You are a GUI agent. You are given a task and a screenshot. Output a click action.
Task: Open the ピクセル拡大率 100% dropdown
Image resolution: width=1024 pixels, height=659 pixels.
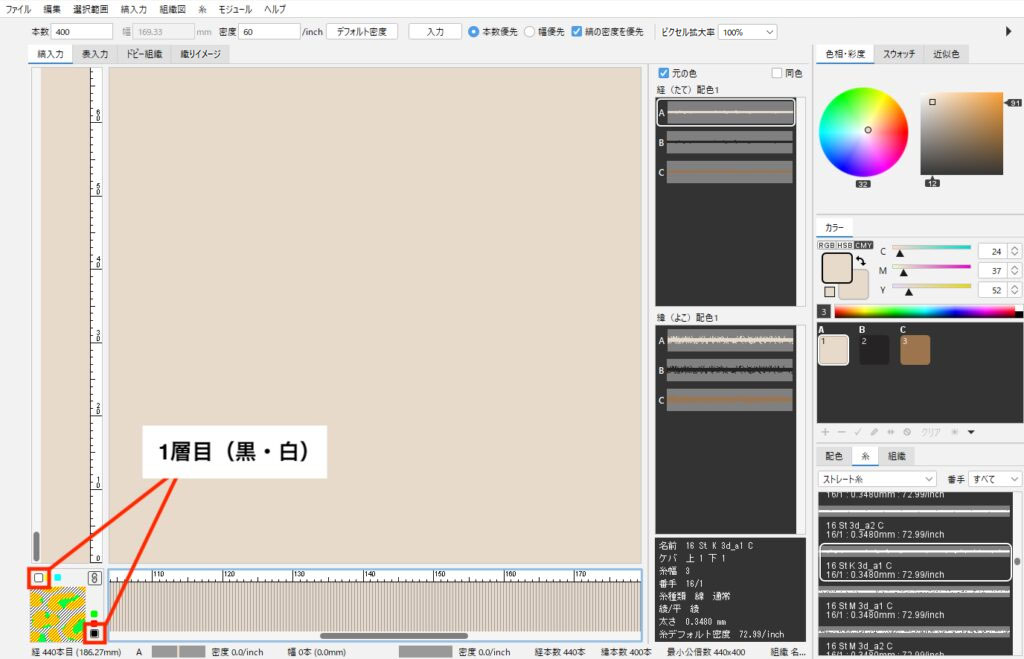point(747,32)
